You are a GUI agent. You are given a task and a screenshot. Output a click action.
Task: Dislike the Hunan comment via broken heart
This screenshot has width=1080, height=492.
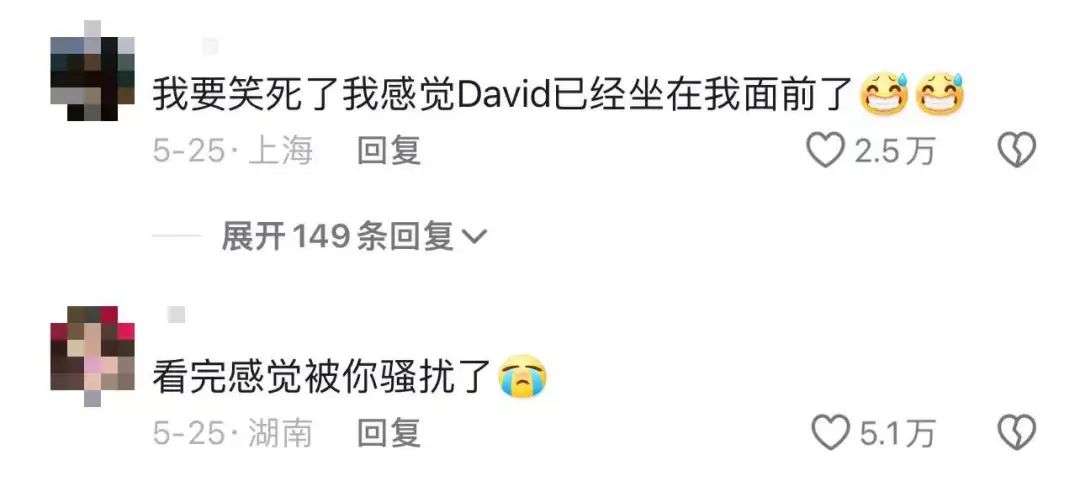click(x=1017, y=433)
